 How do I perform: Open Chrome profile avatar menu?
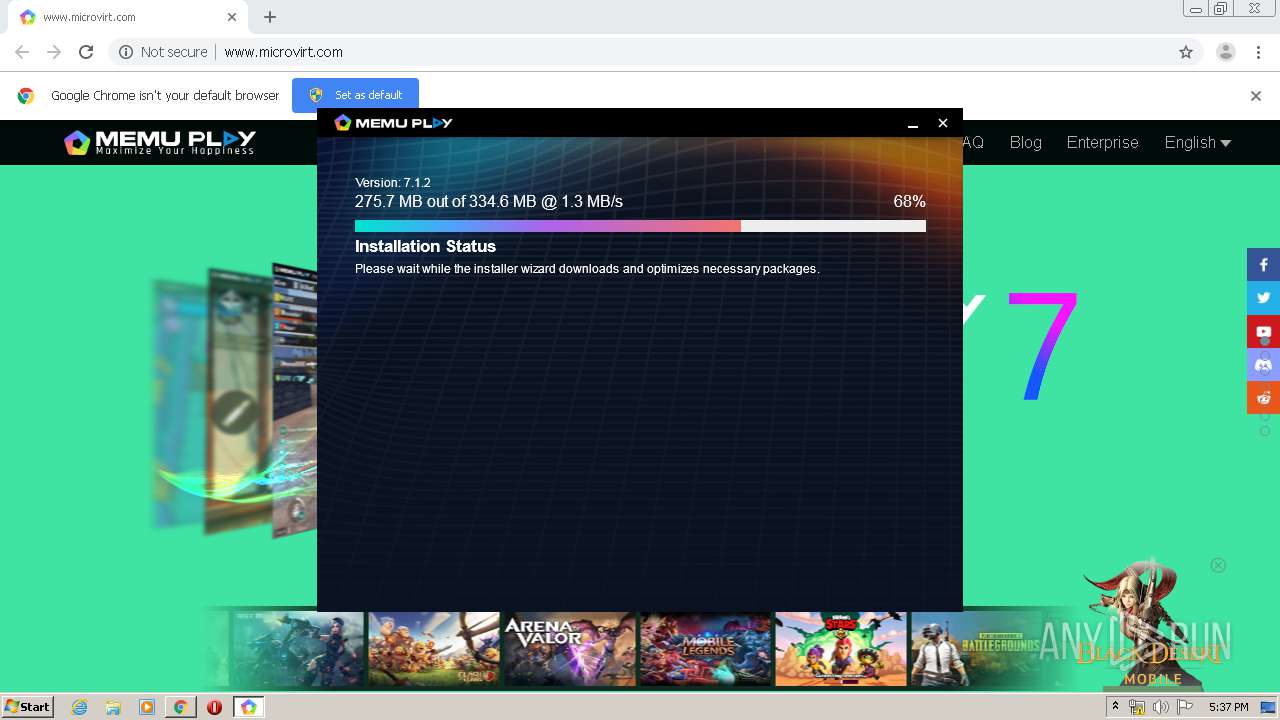(1226, 52)
